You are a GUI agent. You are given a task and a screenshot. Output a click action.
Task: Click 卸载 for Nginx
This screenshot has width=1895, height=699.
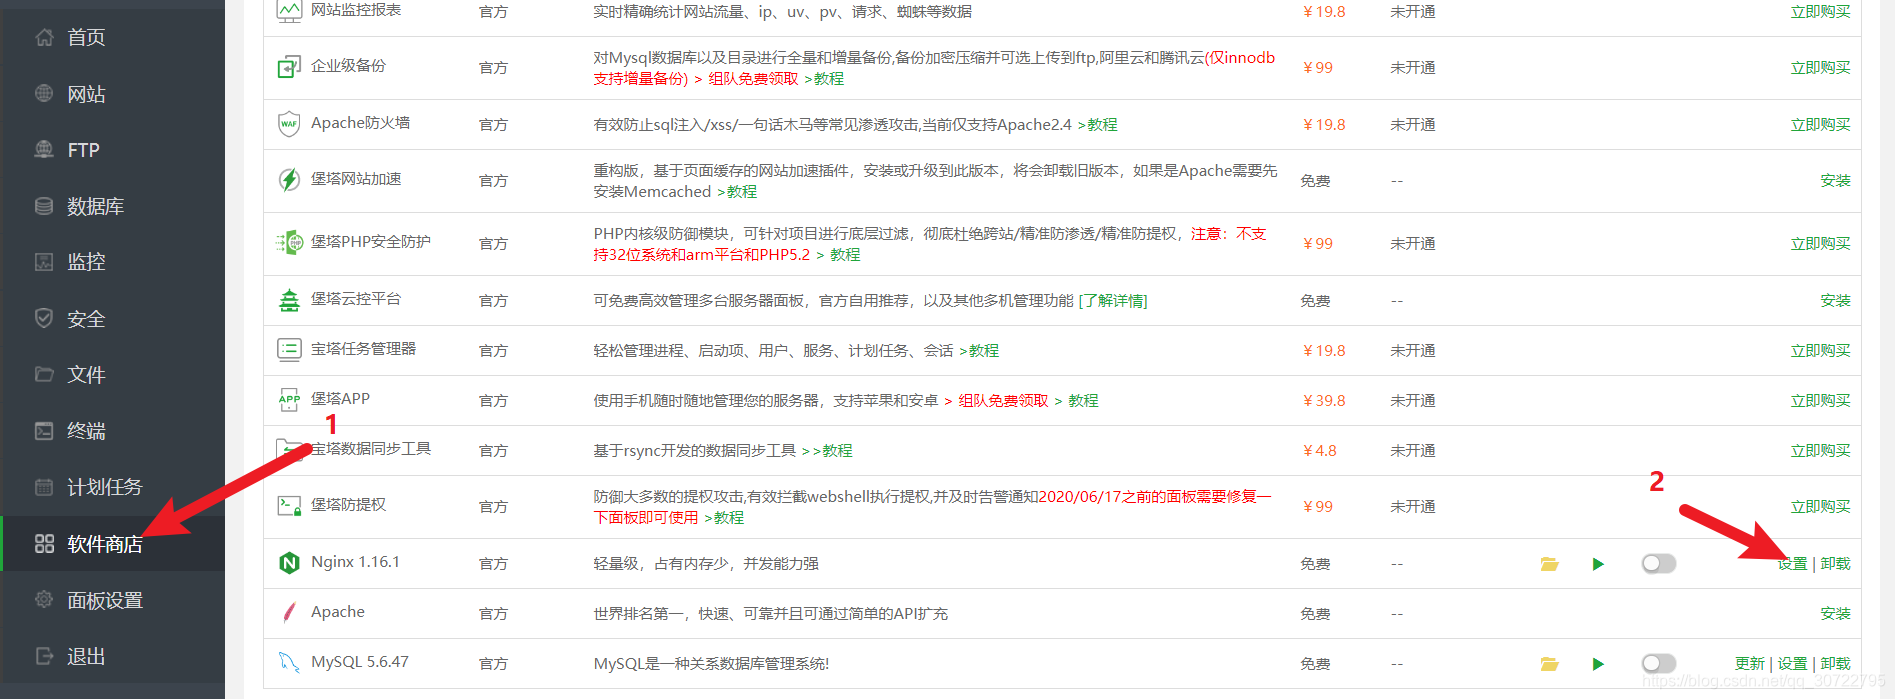coord(1835,564)
